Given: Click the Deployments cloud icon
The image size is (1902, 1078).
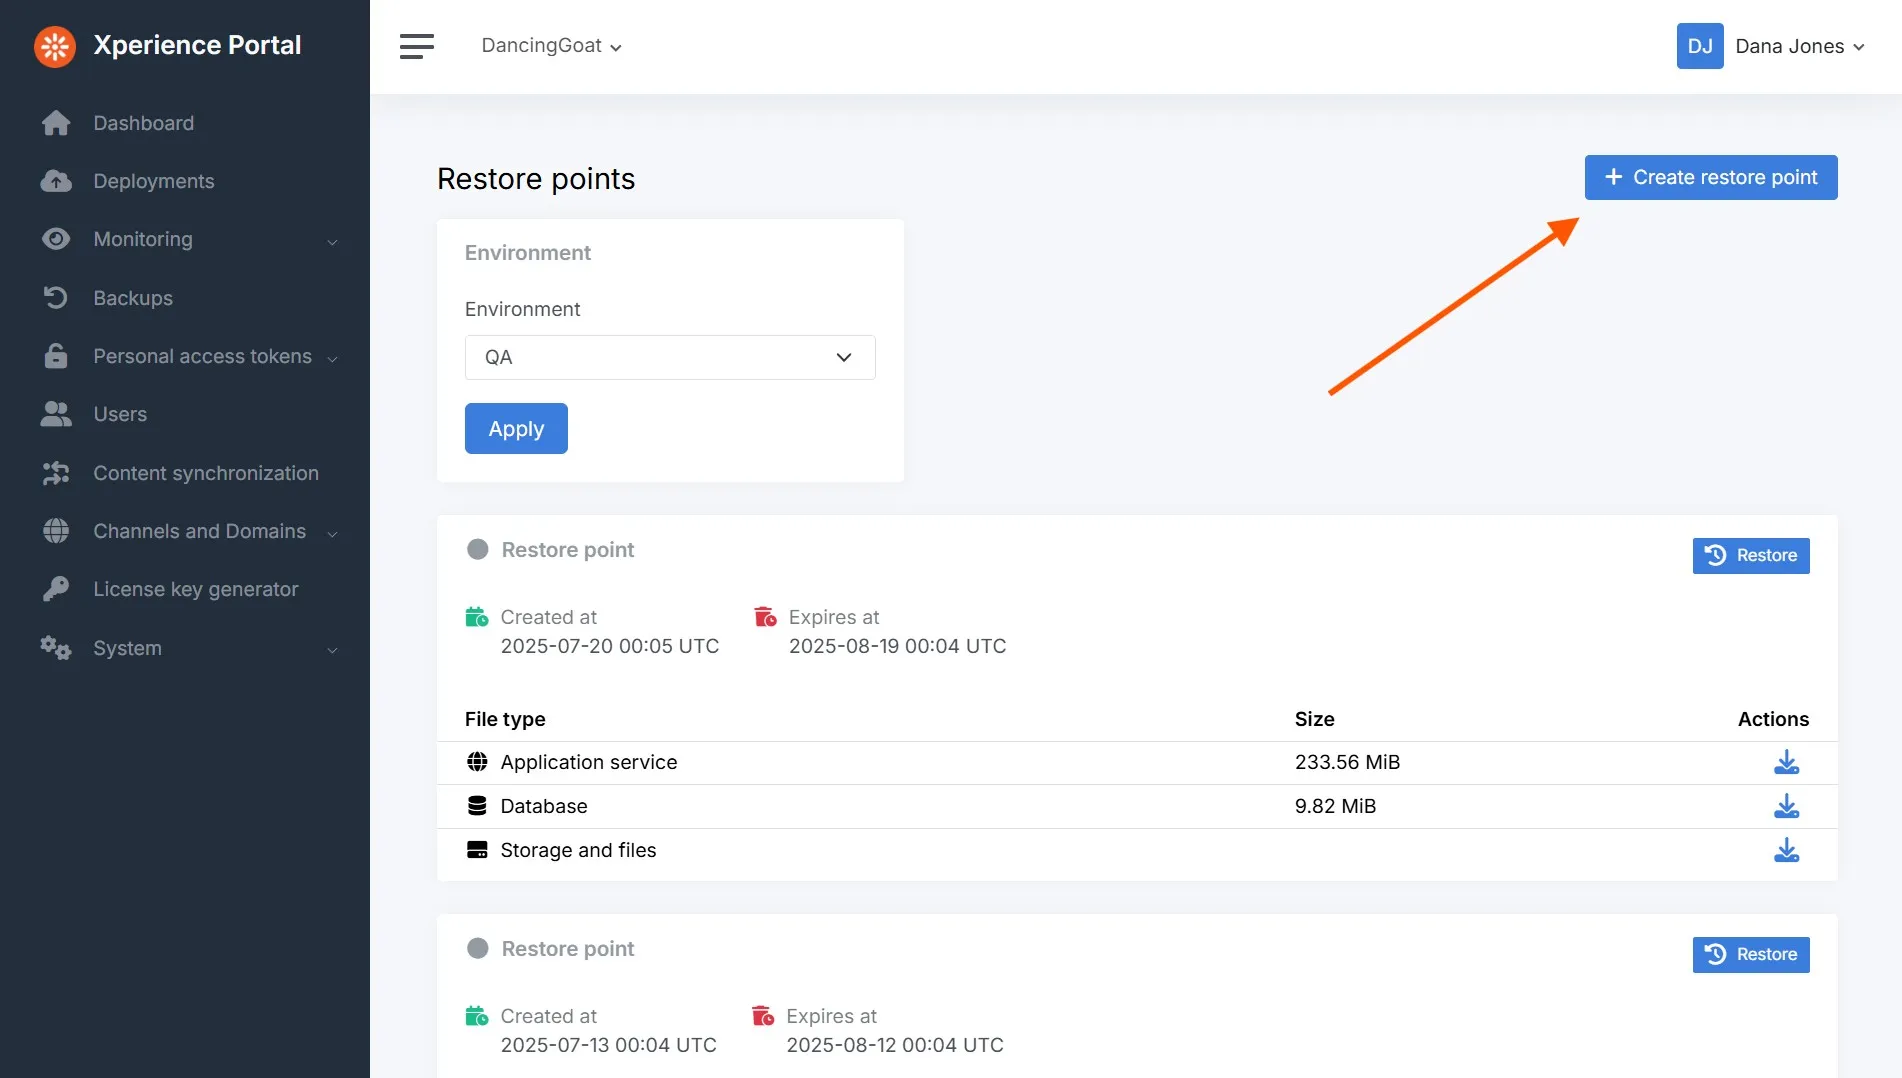Looking at the screenshot, I should pos(56,181).
